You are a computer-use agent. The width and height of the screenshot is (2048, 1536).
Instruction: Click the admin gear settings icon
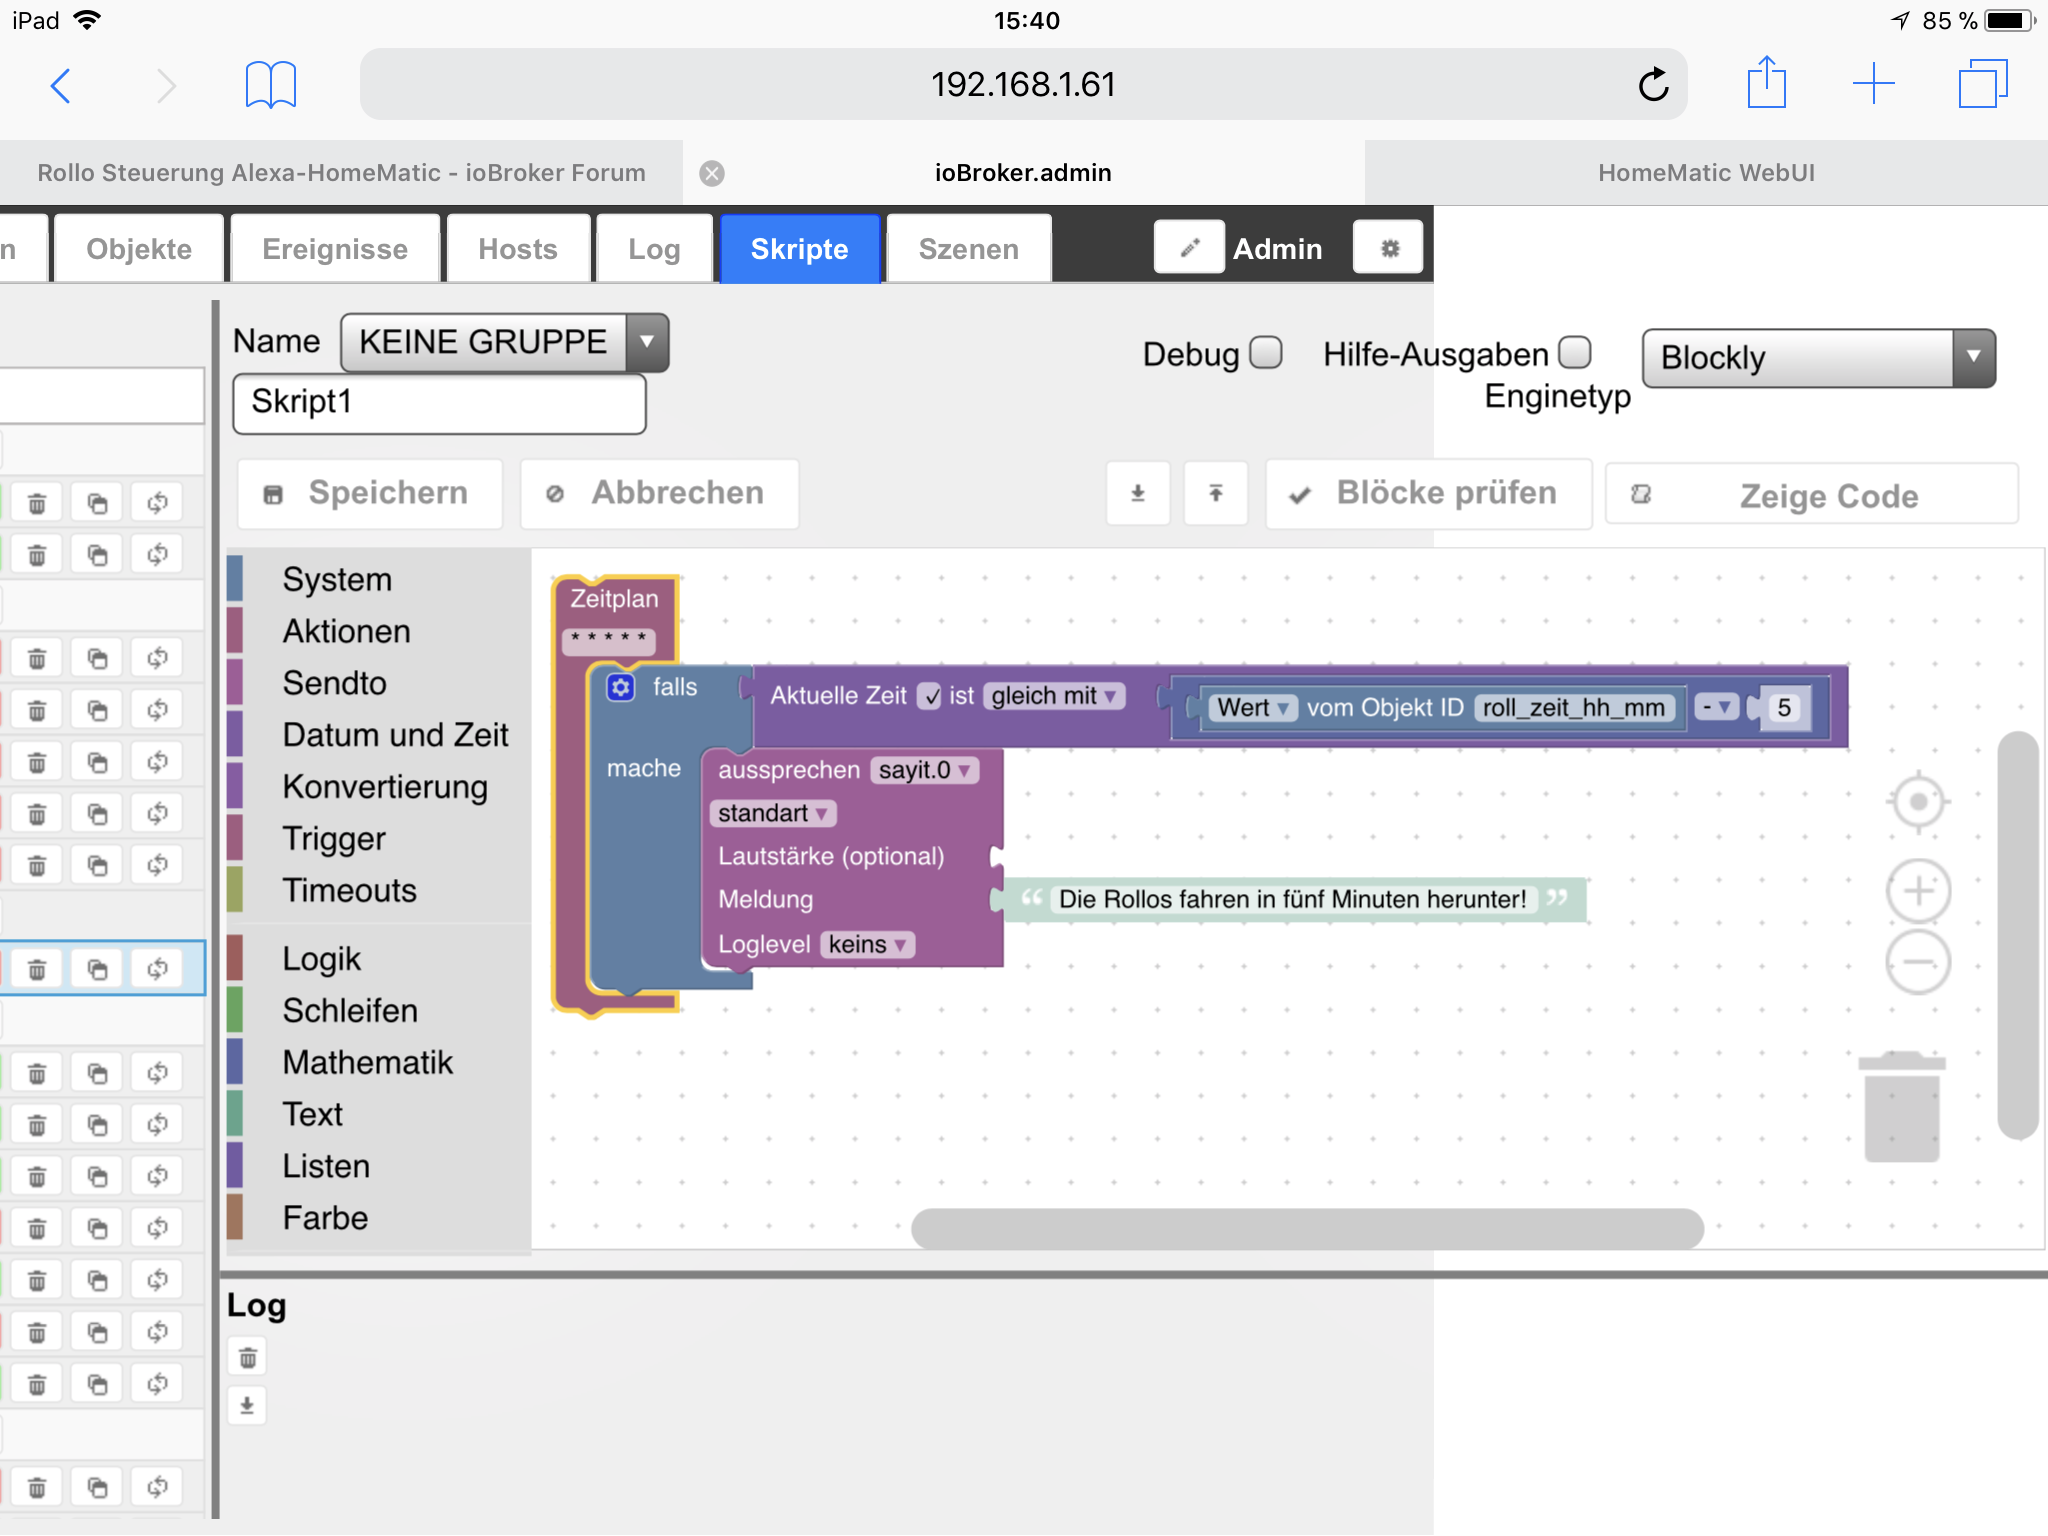pyautogui.click(x=1389, y=248)
